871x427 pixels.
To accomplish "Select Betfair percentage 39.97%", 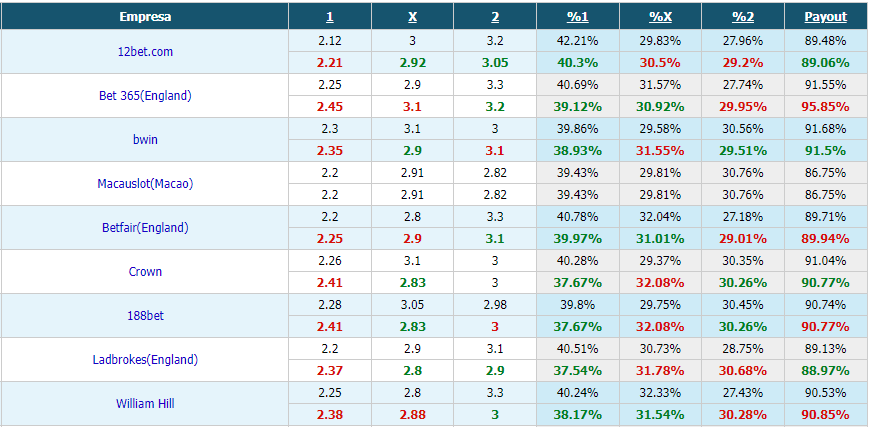I will (x=578, y=239).
